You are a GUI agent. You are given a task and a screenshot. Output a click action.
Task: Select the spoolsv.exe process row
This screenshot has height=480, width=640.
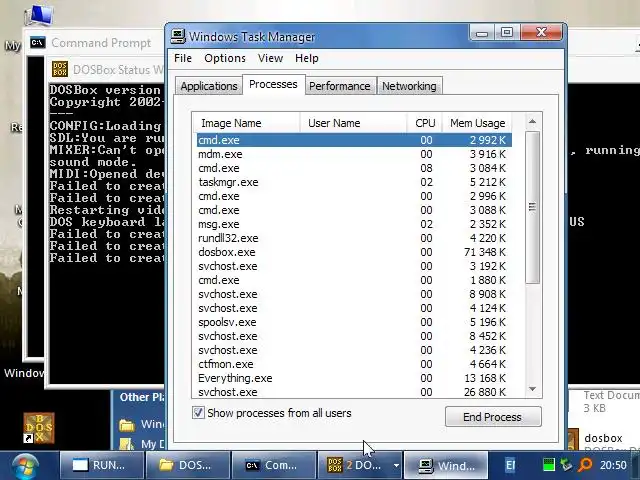(x=354, y=322)
